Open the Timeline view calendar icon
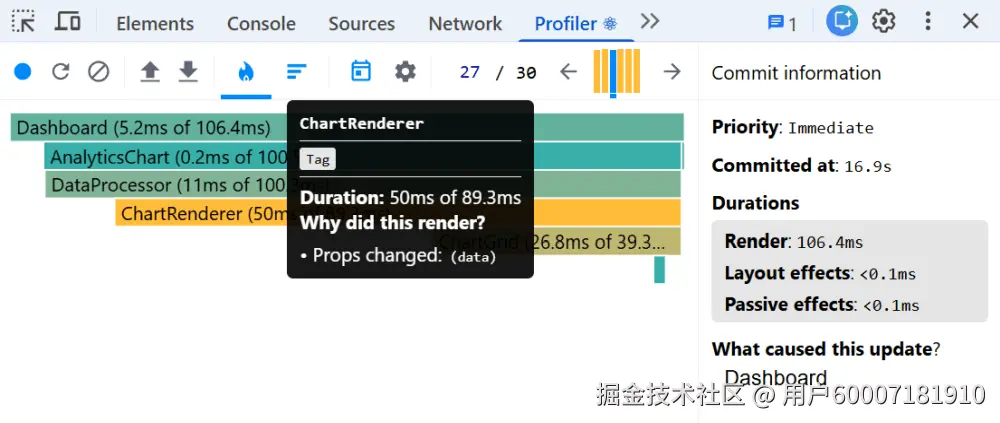The image size is (1000, 423). click(x=361, y=71)
